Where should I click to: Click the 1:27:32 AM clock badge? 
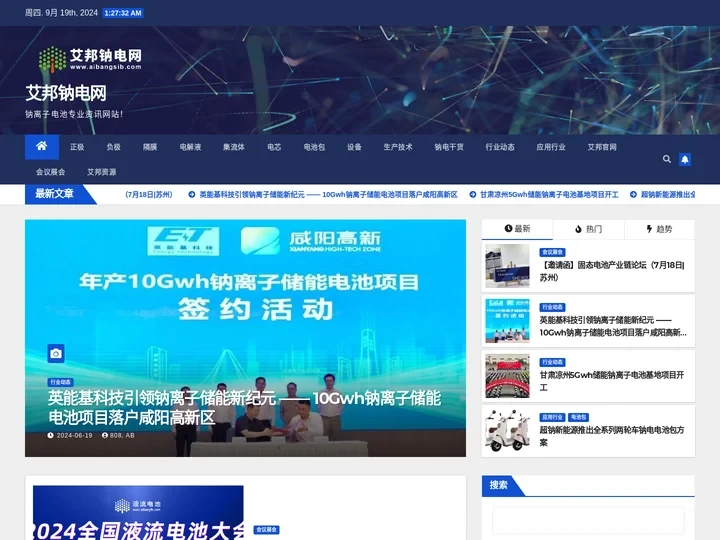(123, 13)
